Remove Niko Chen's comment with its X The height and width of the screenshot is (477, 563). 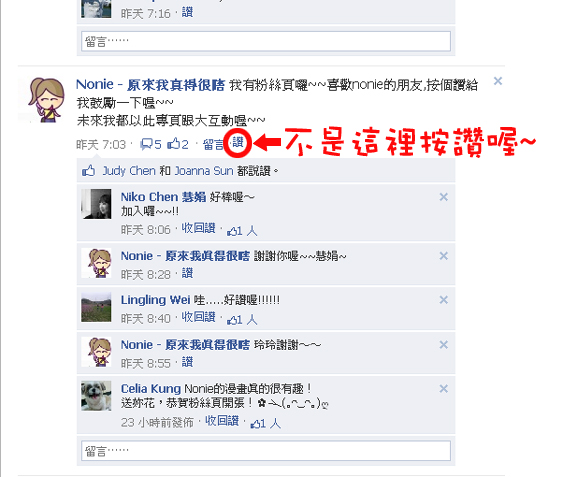[443, 197]
